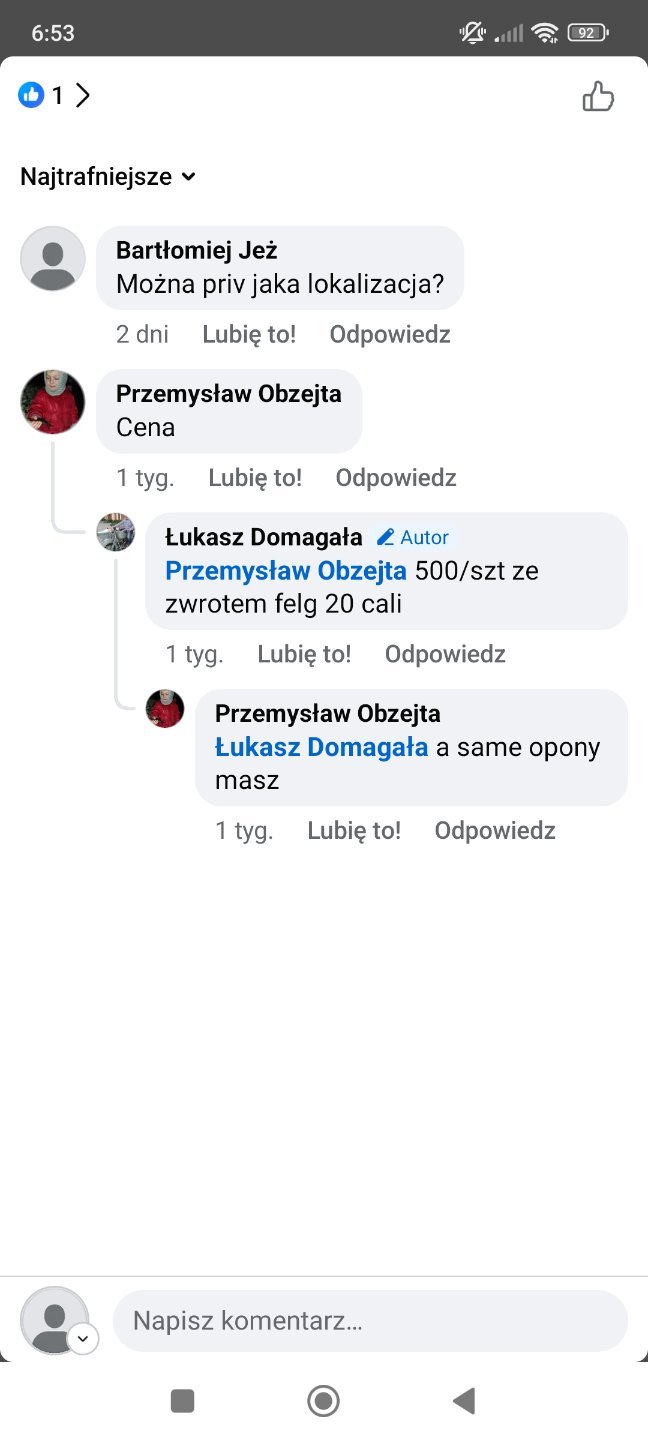Image resolution: width=648 pixels, height=1440 pixels.
Task: Tap Przemysław Obzejta's avatar on the nested reply
Action: (165, 708)
